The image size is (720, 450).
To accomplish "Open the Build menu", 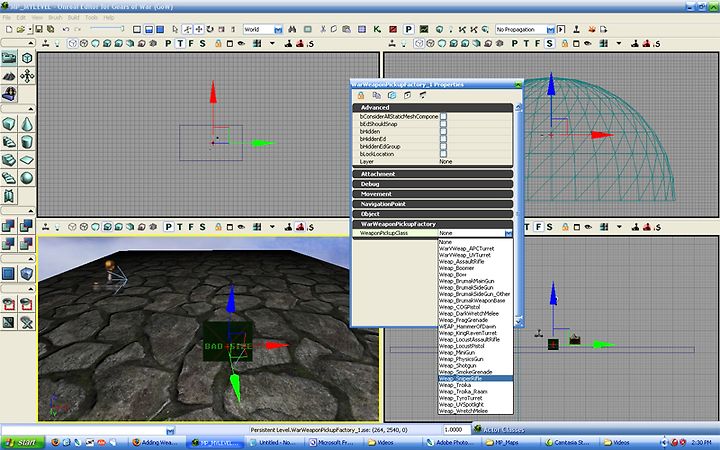I will [73, 17].
